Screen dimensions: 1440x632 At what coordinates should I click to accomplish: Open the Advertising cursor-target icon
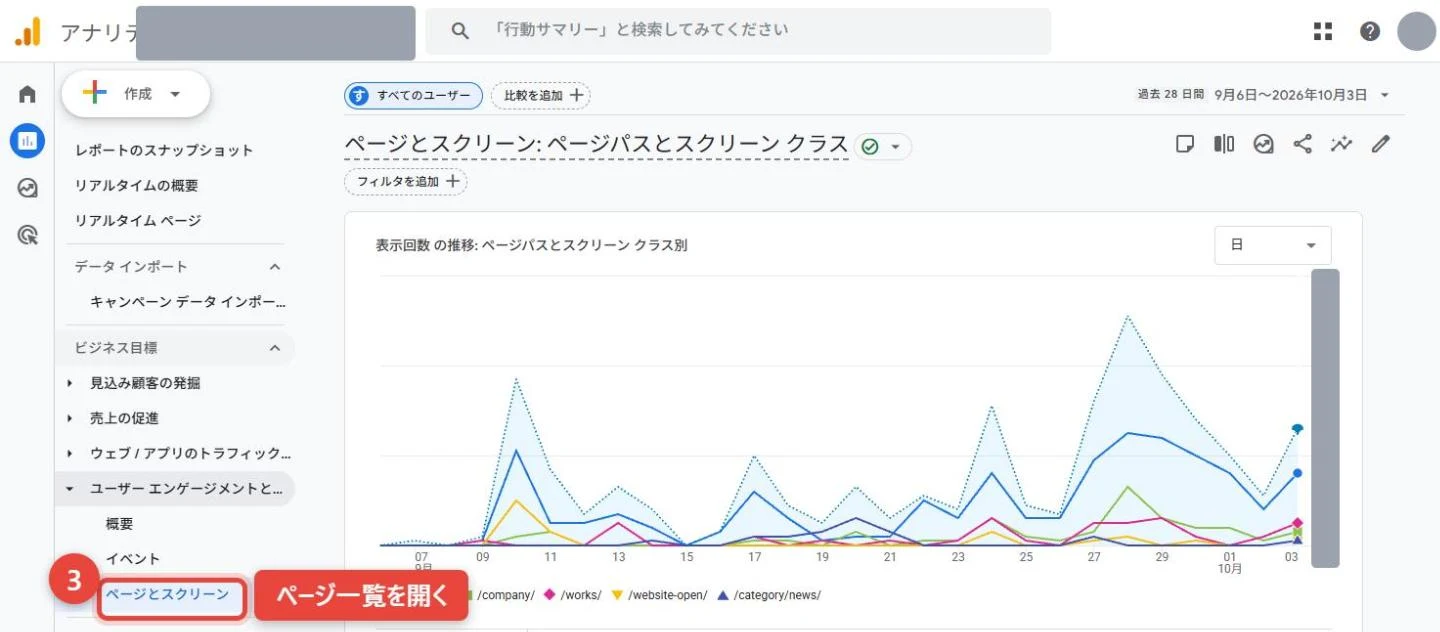pyautogui.click(x=27, y=235)
